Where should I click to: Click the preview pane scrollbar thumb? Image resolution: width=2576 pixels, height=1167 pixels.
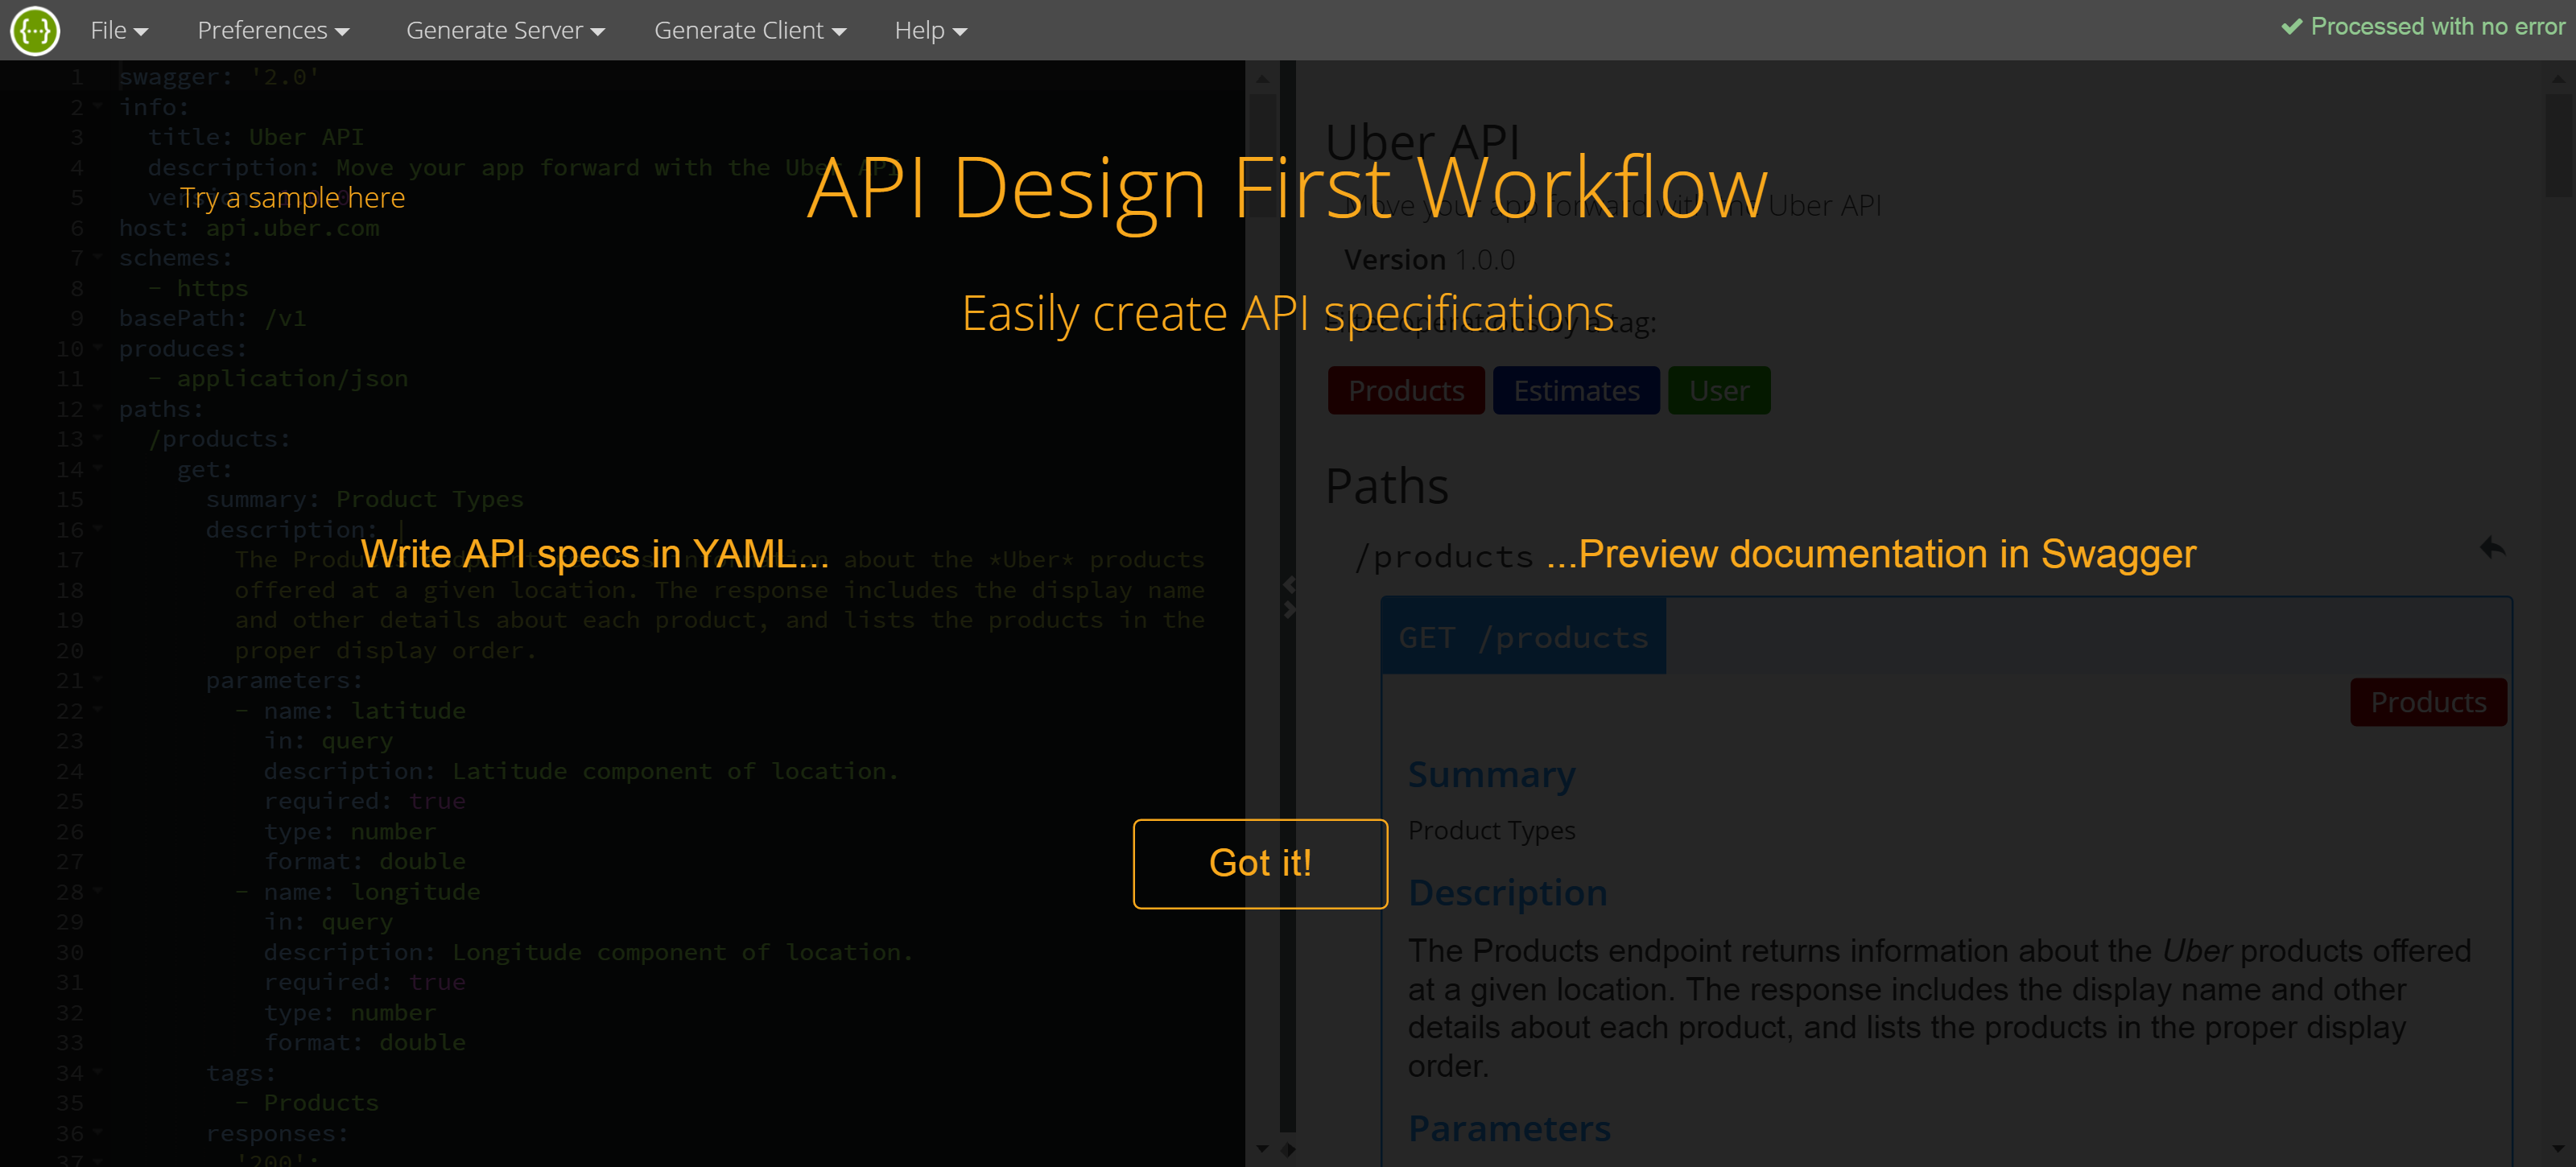point(2558,145)
